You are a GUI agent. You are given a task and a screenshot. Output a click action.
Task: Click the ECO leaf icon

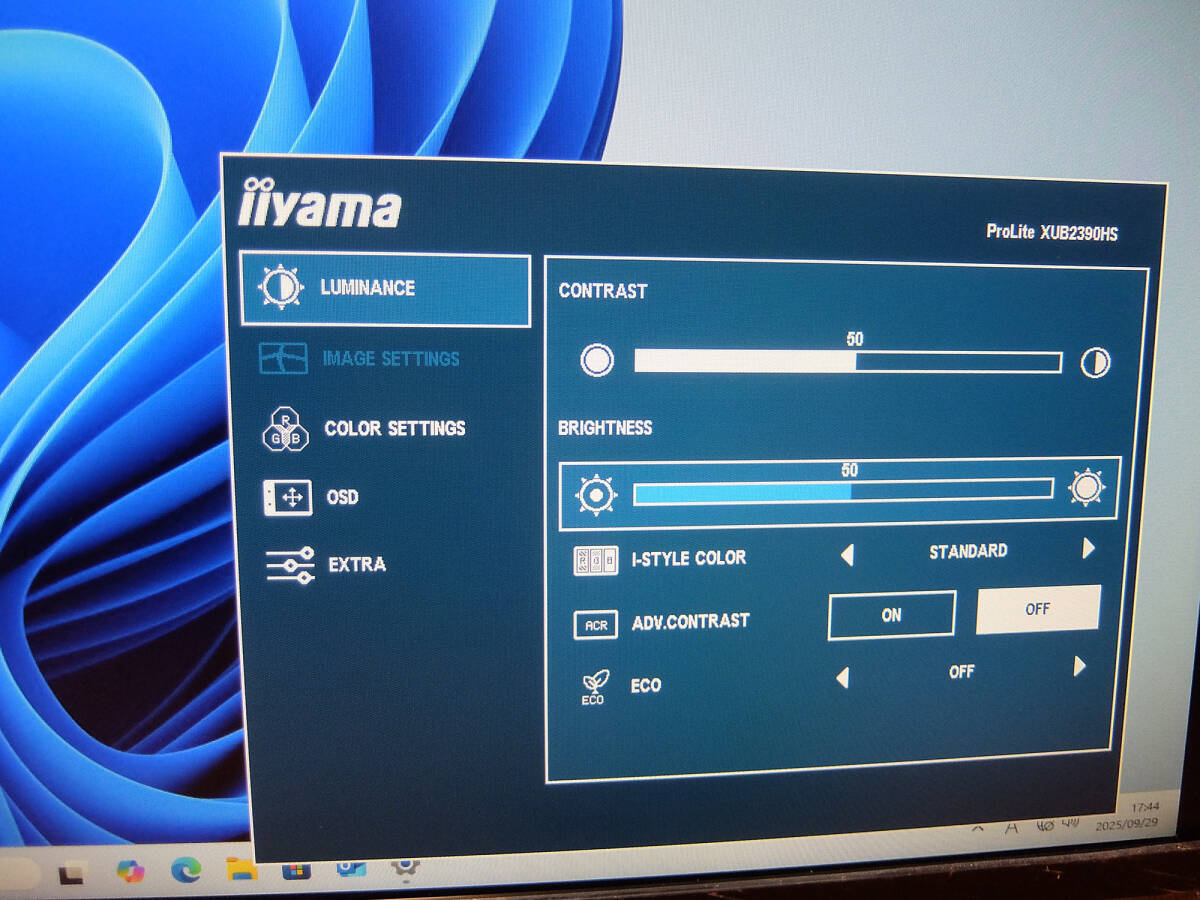point(593,688)
